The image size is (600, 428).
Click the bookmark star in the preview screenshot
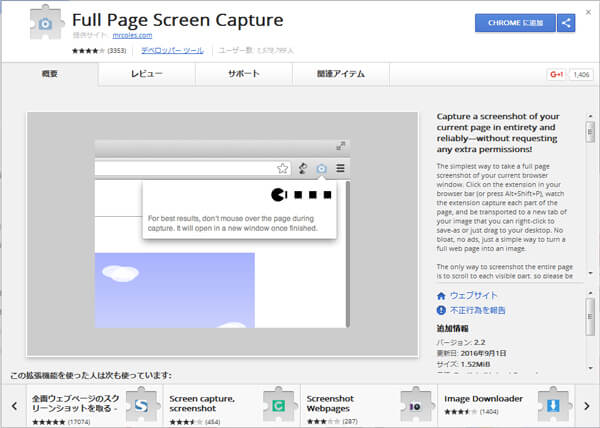(283, 169)
